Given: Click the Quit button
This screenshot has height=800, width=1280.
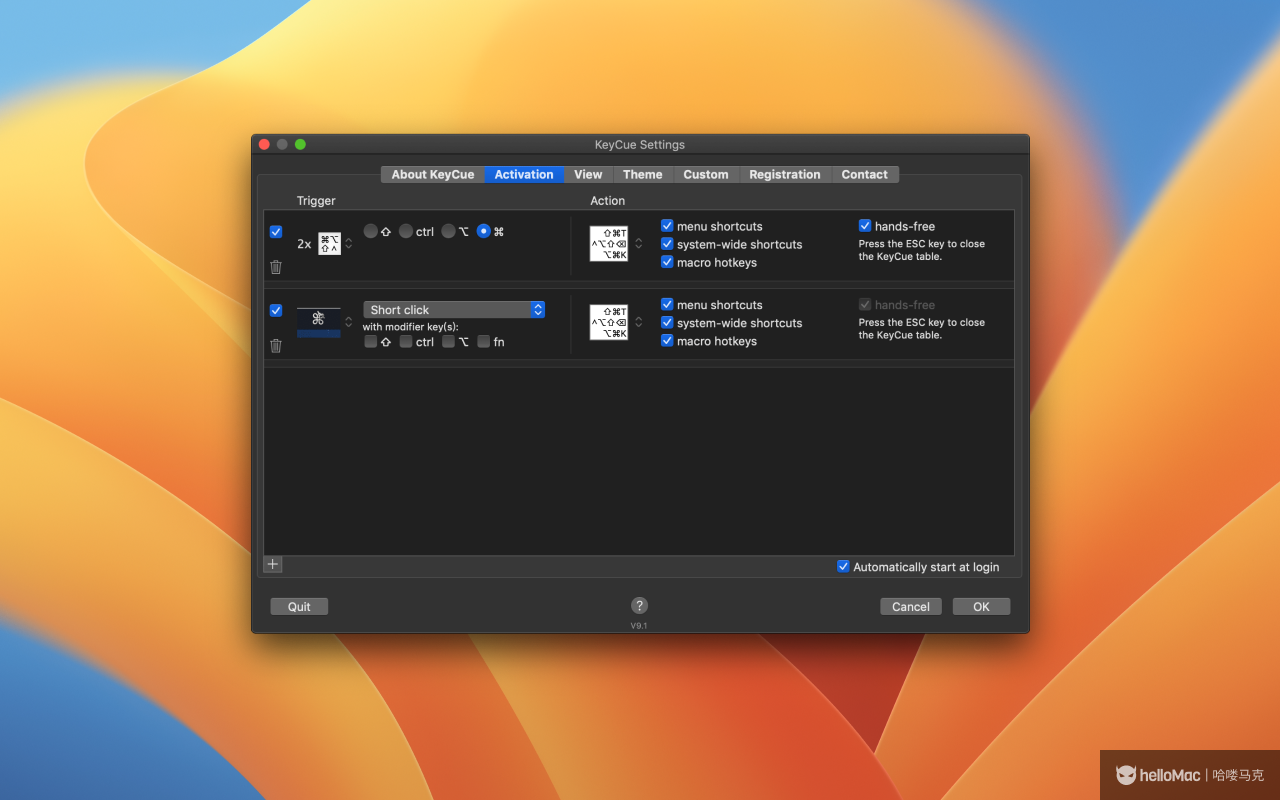Looking at the screenshot, I should coord(299,607).
